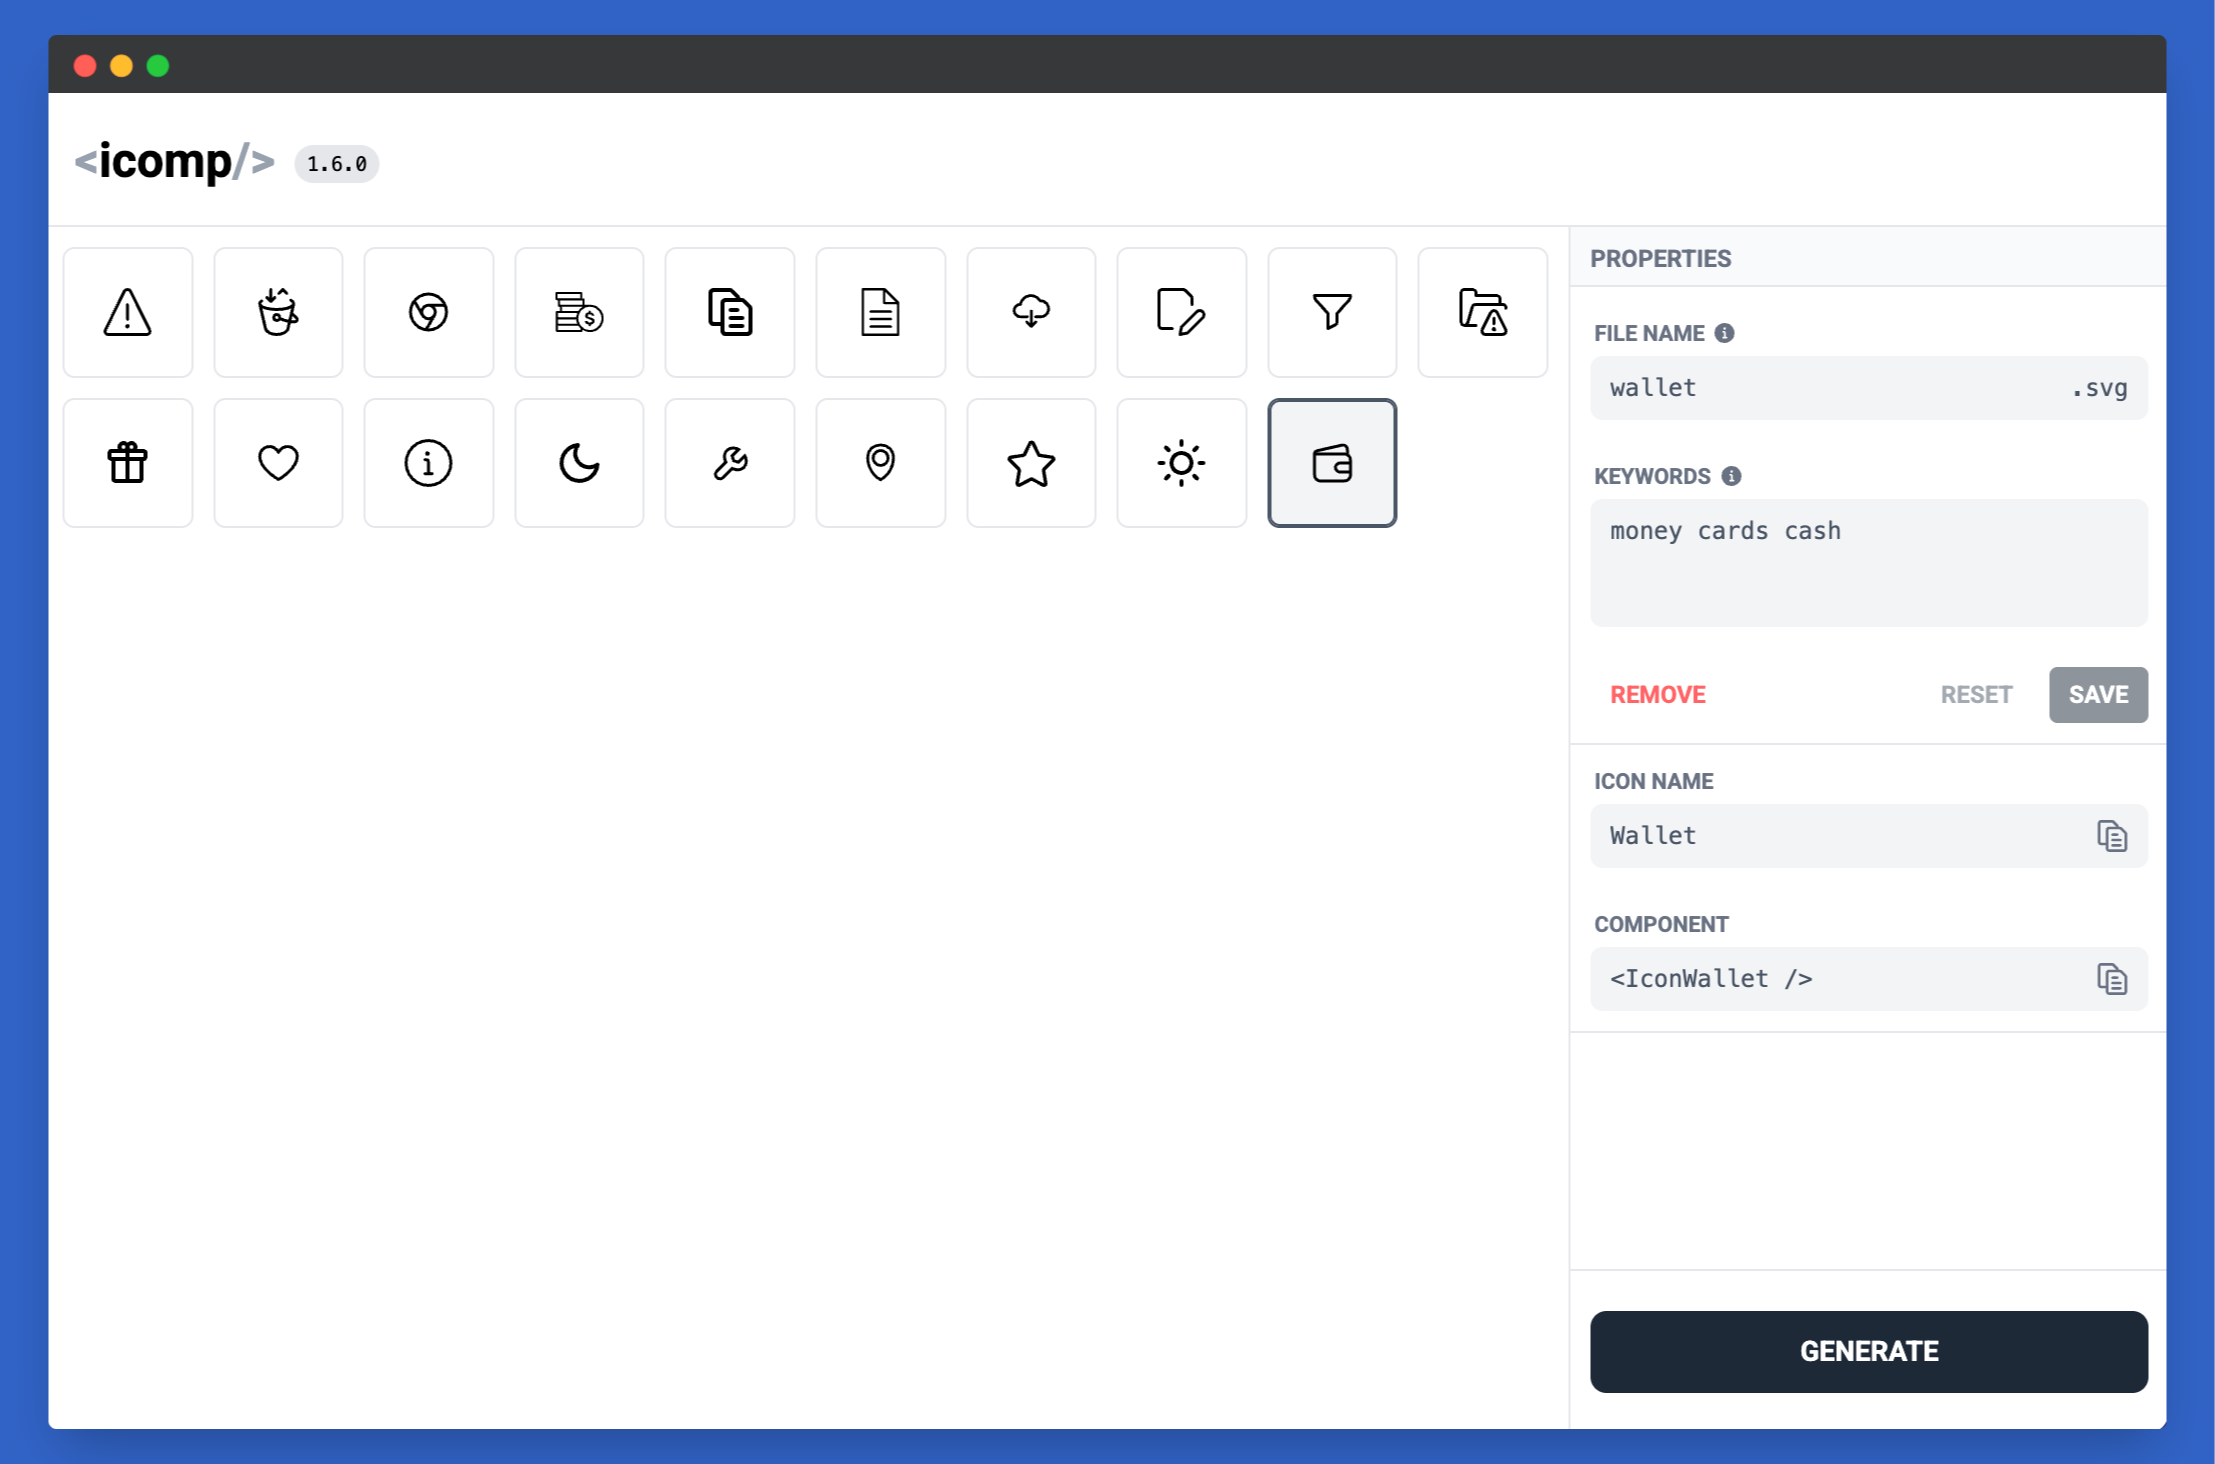The height and width of the screenshot is (1464, 2215).
Task: Click the red Remove button
Action: coord(1657,695)
